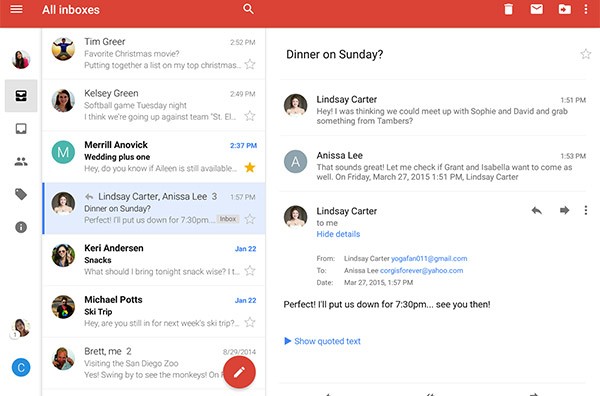Select All inboxes sidebar item
The height and width of the screenshot is (396, 600).
[21, 96]
